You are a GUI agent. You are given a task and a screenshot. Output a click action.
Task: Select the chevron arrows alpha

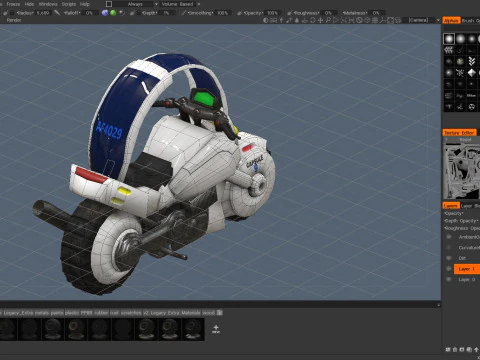[472, 61]
